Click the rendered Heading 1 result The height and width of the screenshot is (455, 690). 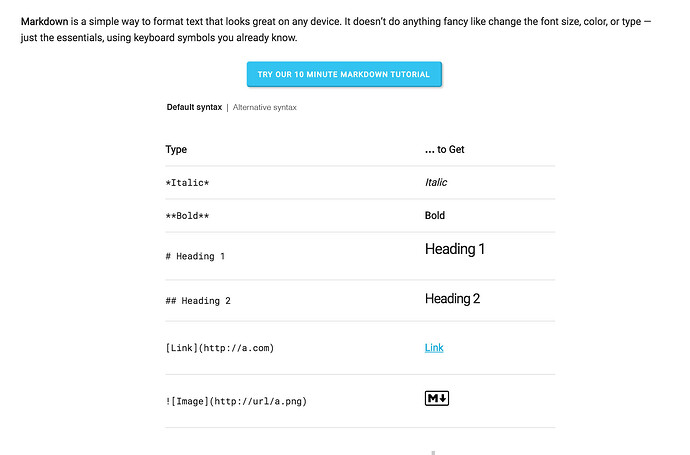click(x=455, y=249)
